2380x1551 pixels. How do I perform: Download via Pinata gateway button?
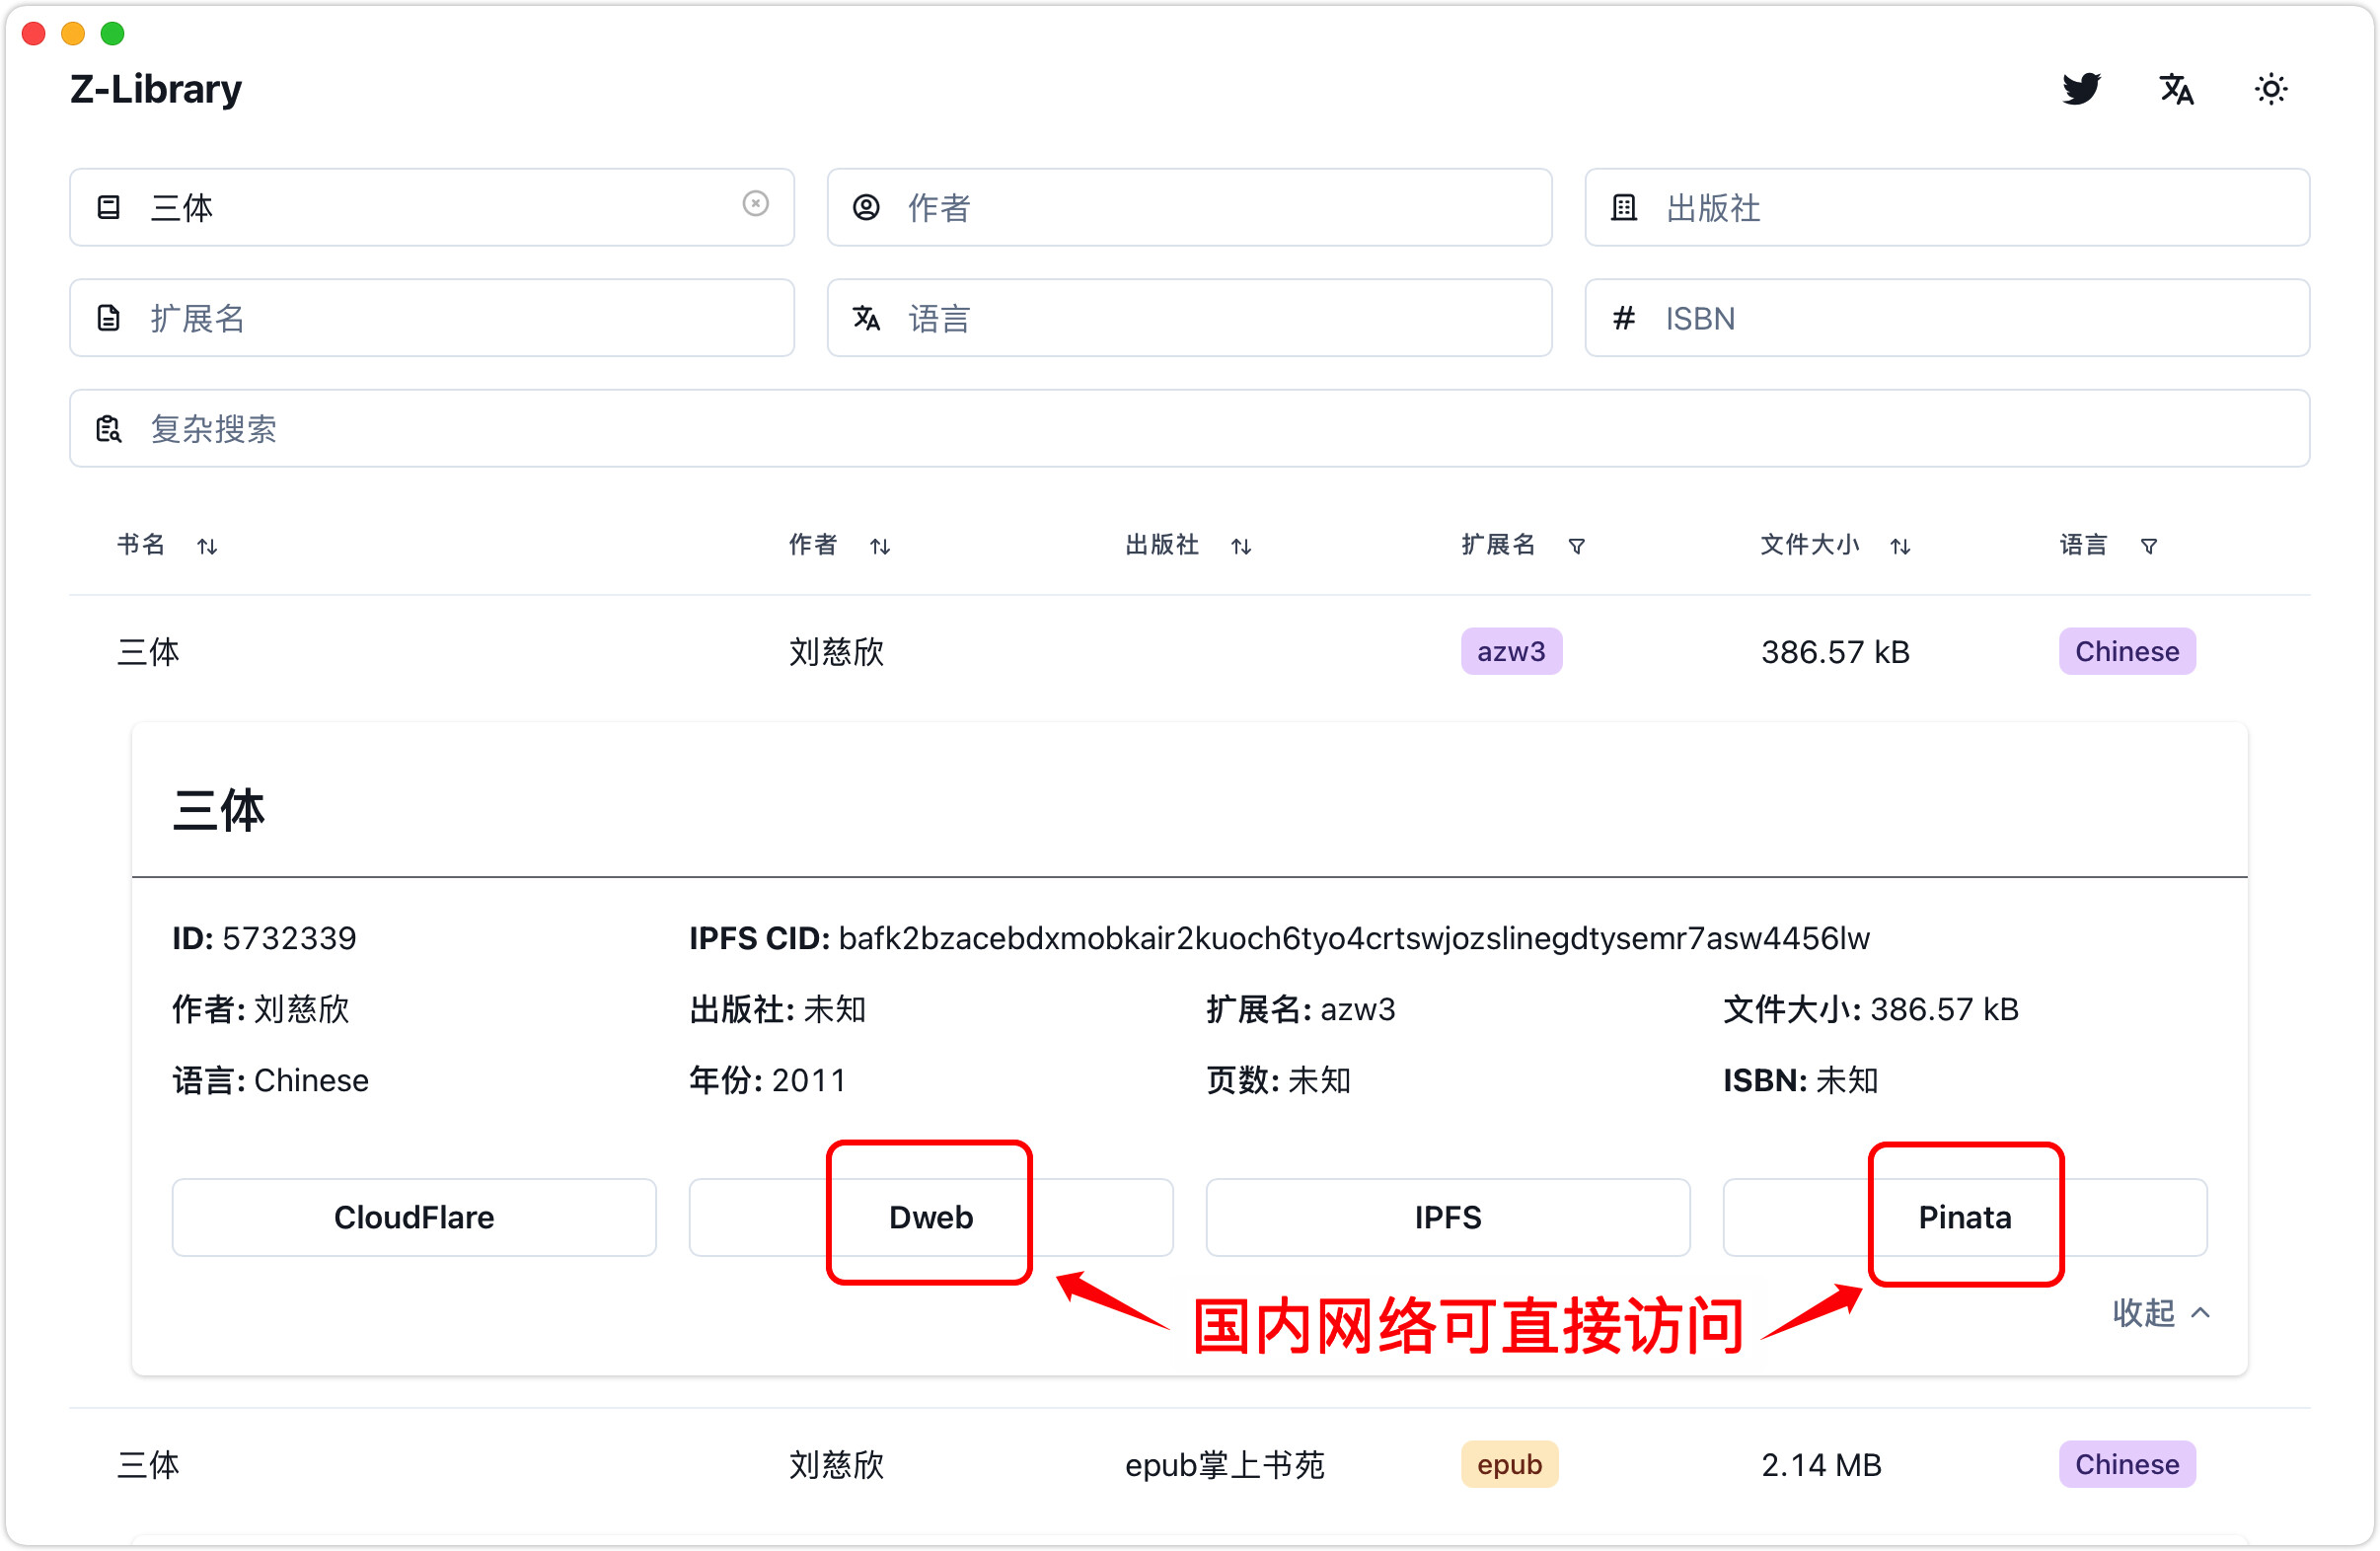pyautogui.click(x=1965, y=1217)
